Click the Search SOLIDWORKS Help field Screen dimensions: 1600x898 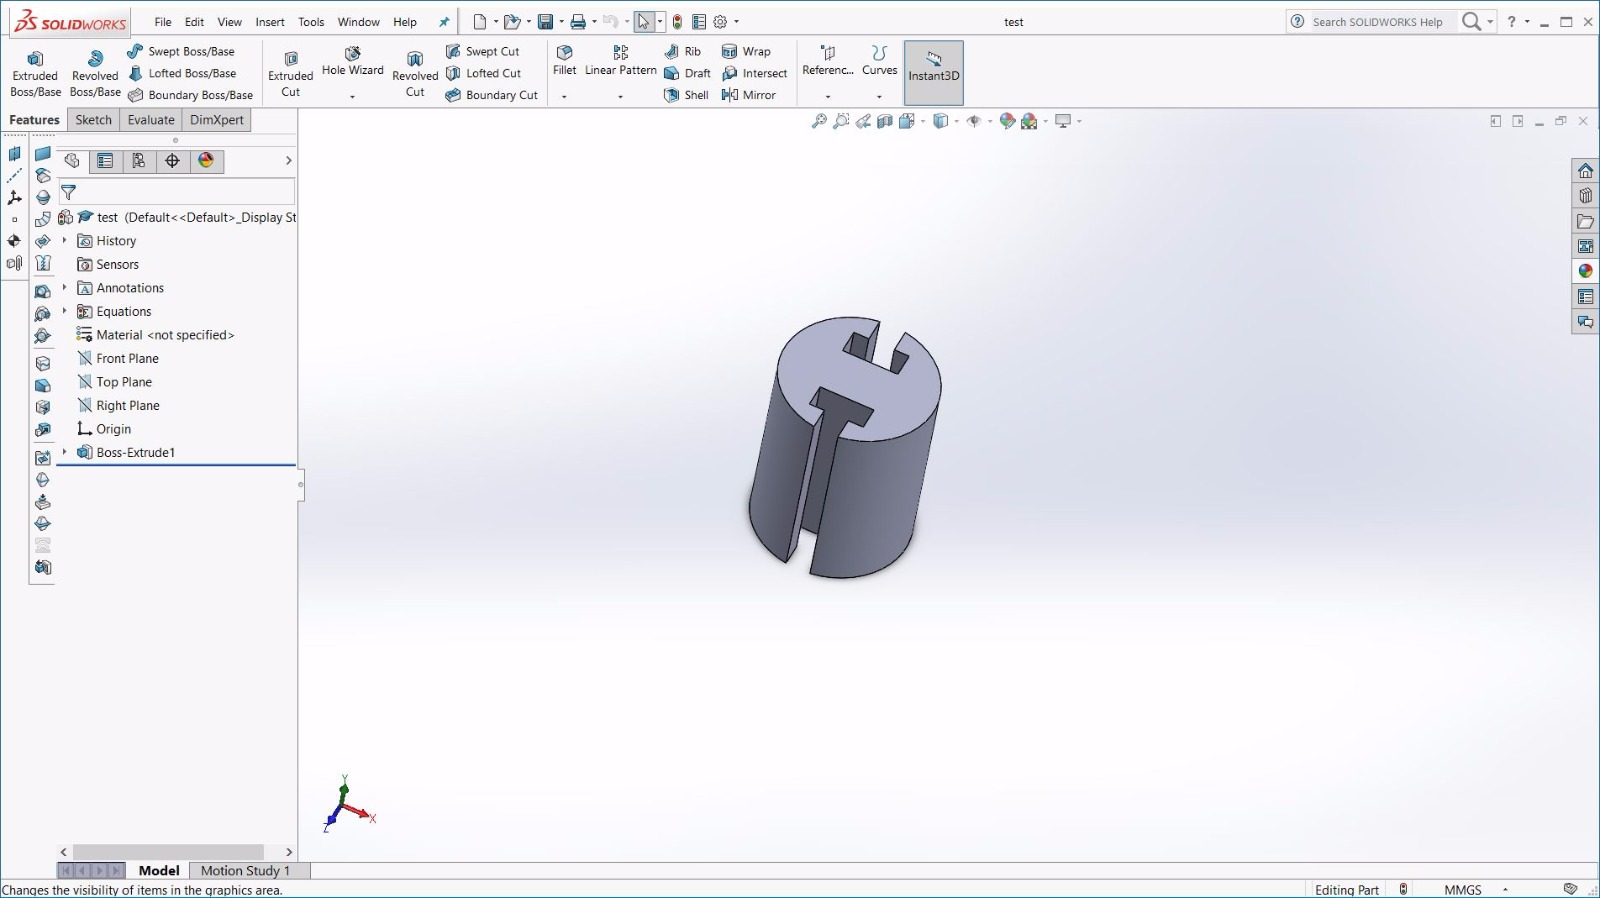click(x=1377, y=22)
